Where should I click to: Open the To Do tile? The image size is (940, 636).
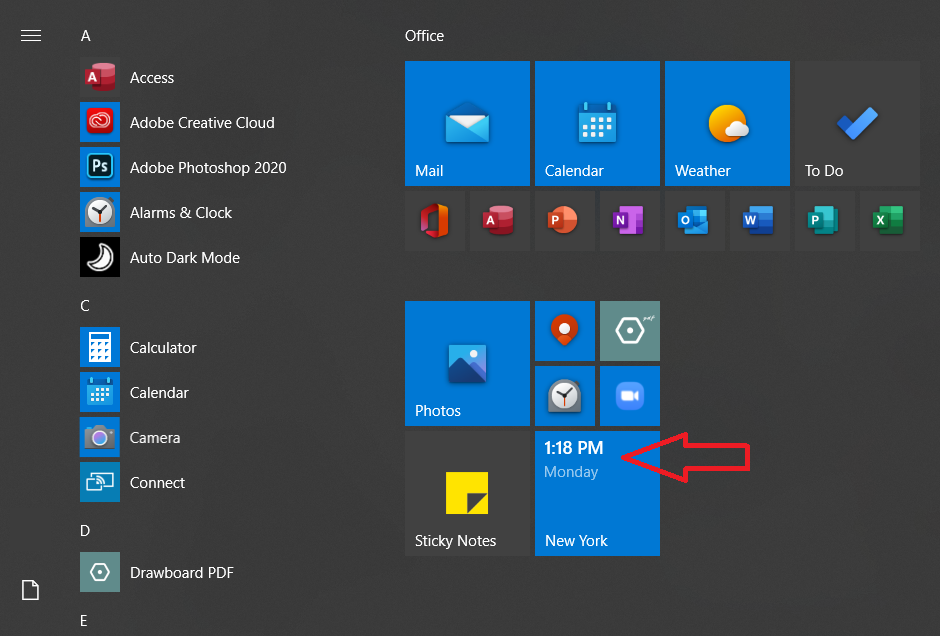click(x=857, y=123)
